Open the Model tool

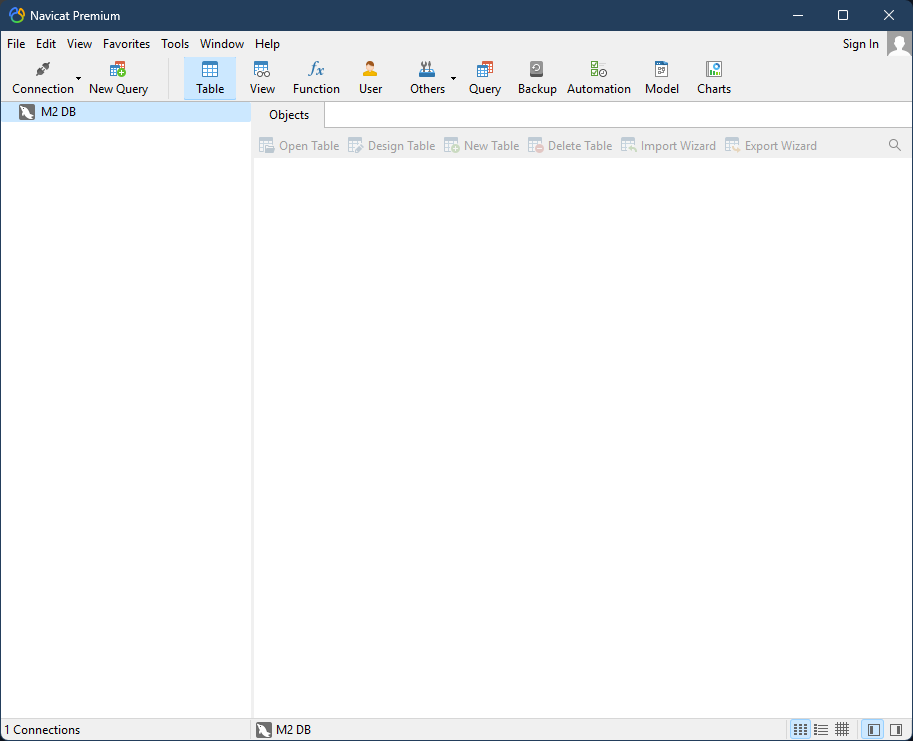(x=661, y=77)
